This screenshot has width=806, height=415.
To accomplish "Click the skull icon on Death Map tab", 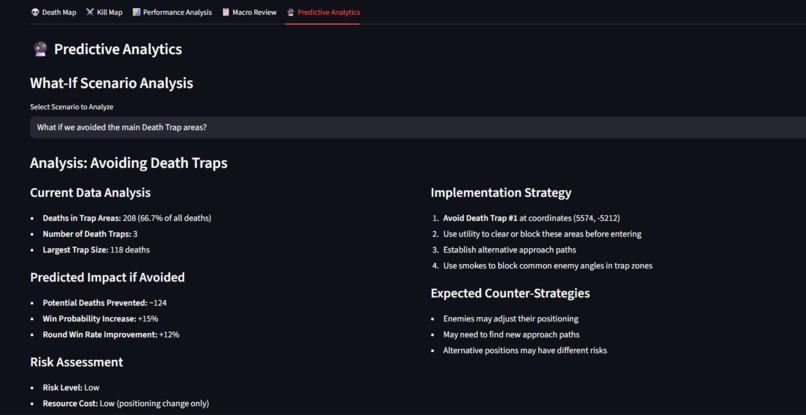I will point(35,12).
